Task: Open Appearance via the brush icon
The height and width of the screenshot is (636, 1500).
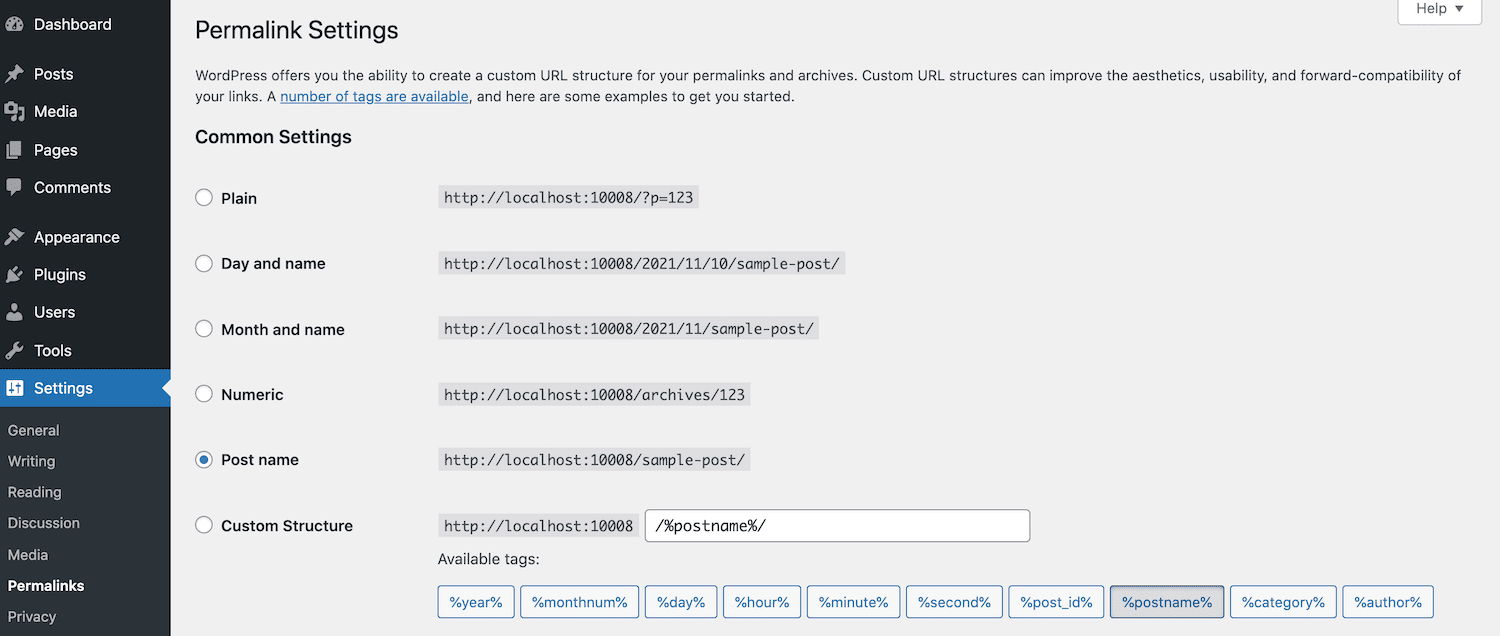Action: pos(18,236)
